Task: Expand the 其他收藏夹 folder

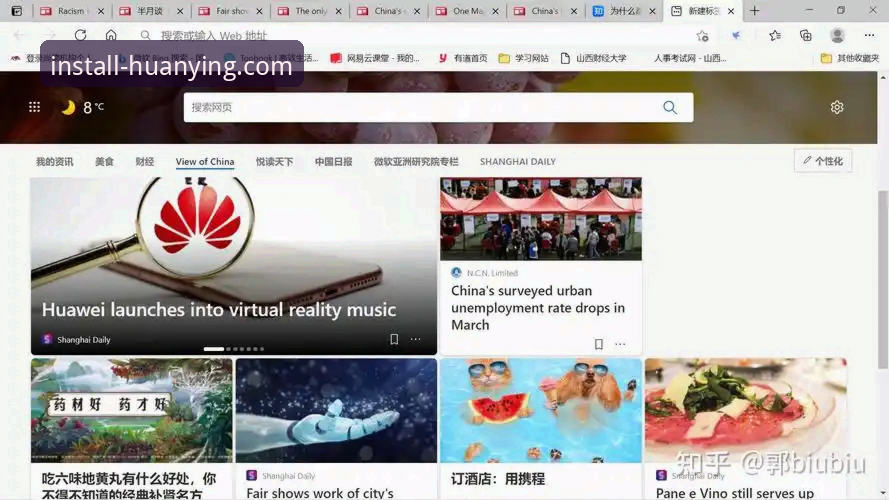Action: pos(850,58)
